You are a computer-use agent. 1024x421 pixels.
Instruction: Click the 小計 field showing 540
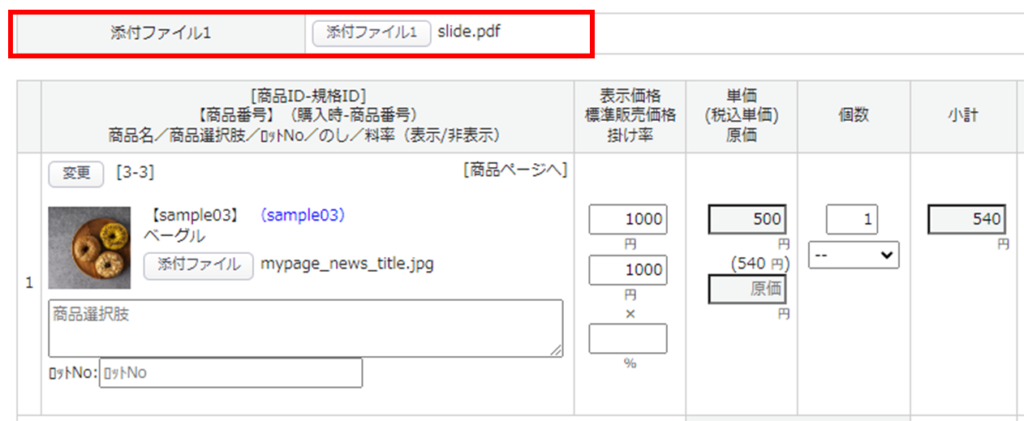click(x=967, y=220)
